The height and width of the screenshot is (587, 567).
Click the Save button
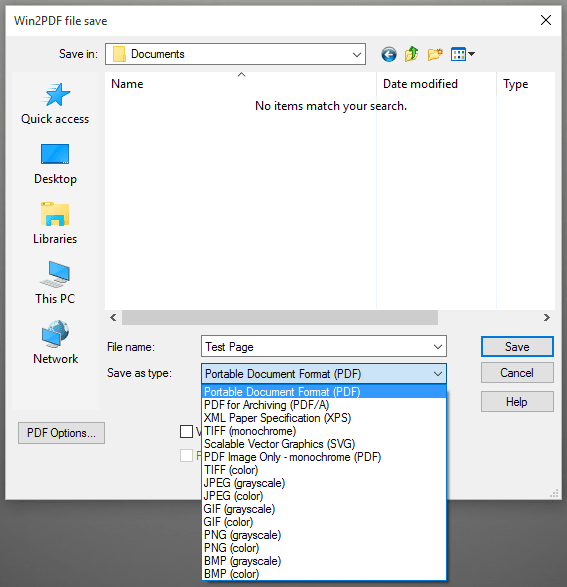point(517,347)
